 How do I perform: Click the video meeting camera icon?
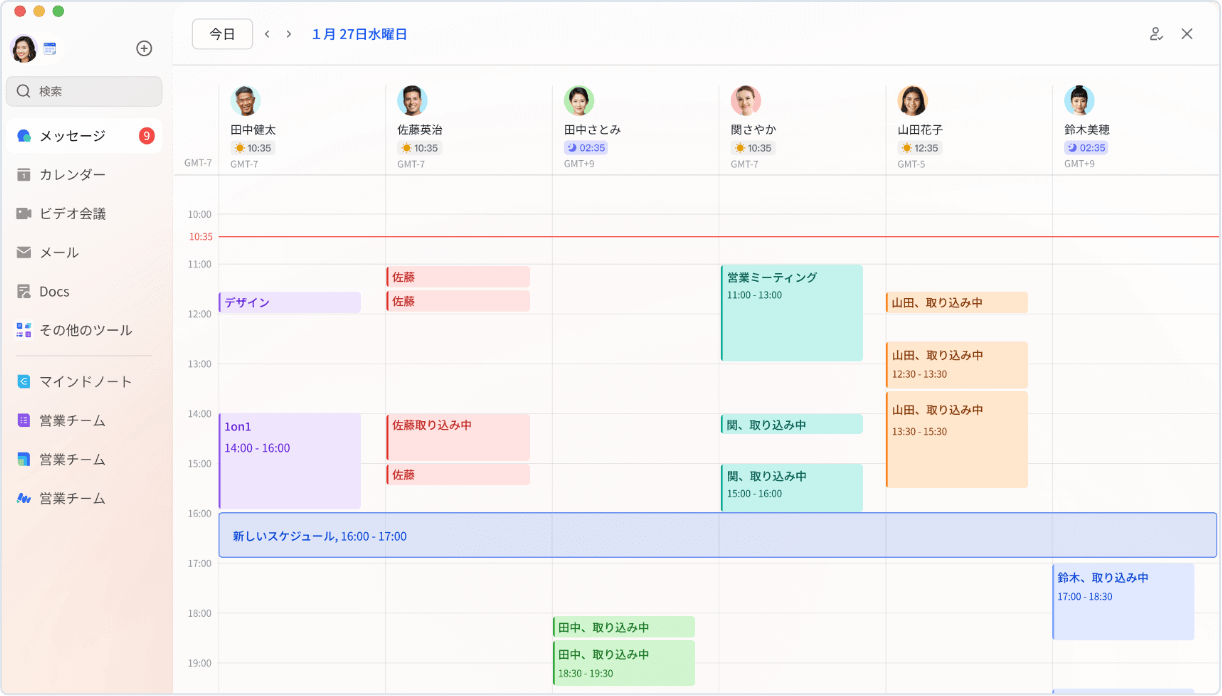24,213
